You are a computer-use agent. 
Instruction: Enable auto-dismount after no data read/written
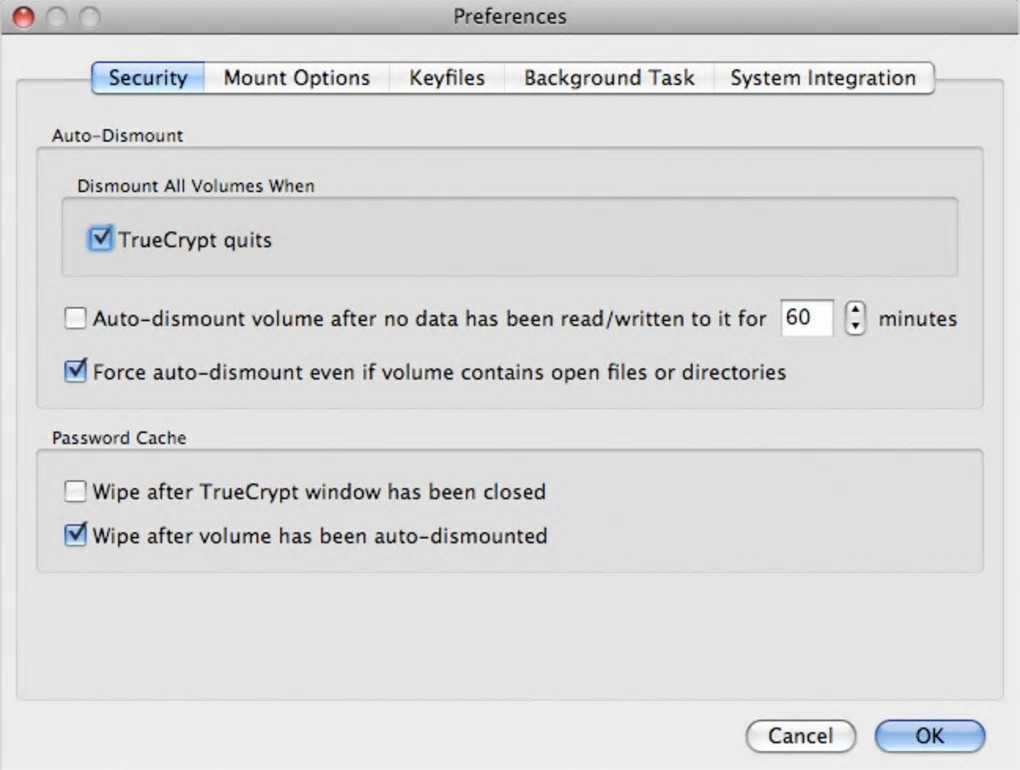[76, 319]
